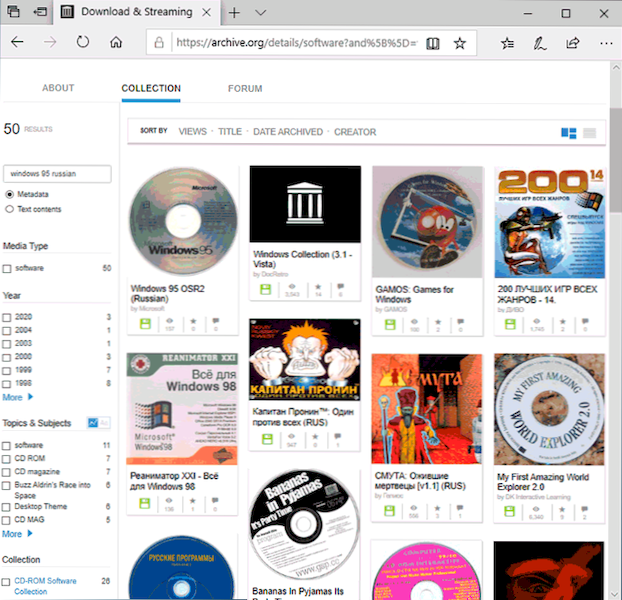Click the vertical page scrollbar thumb
The width and height of the screenshot is (622, 600).
click(x=616, y=160)
